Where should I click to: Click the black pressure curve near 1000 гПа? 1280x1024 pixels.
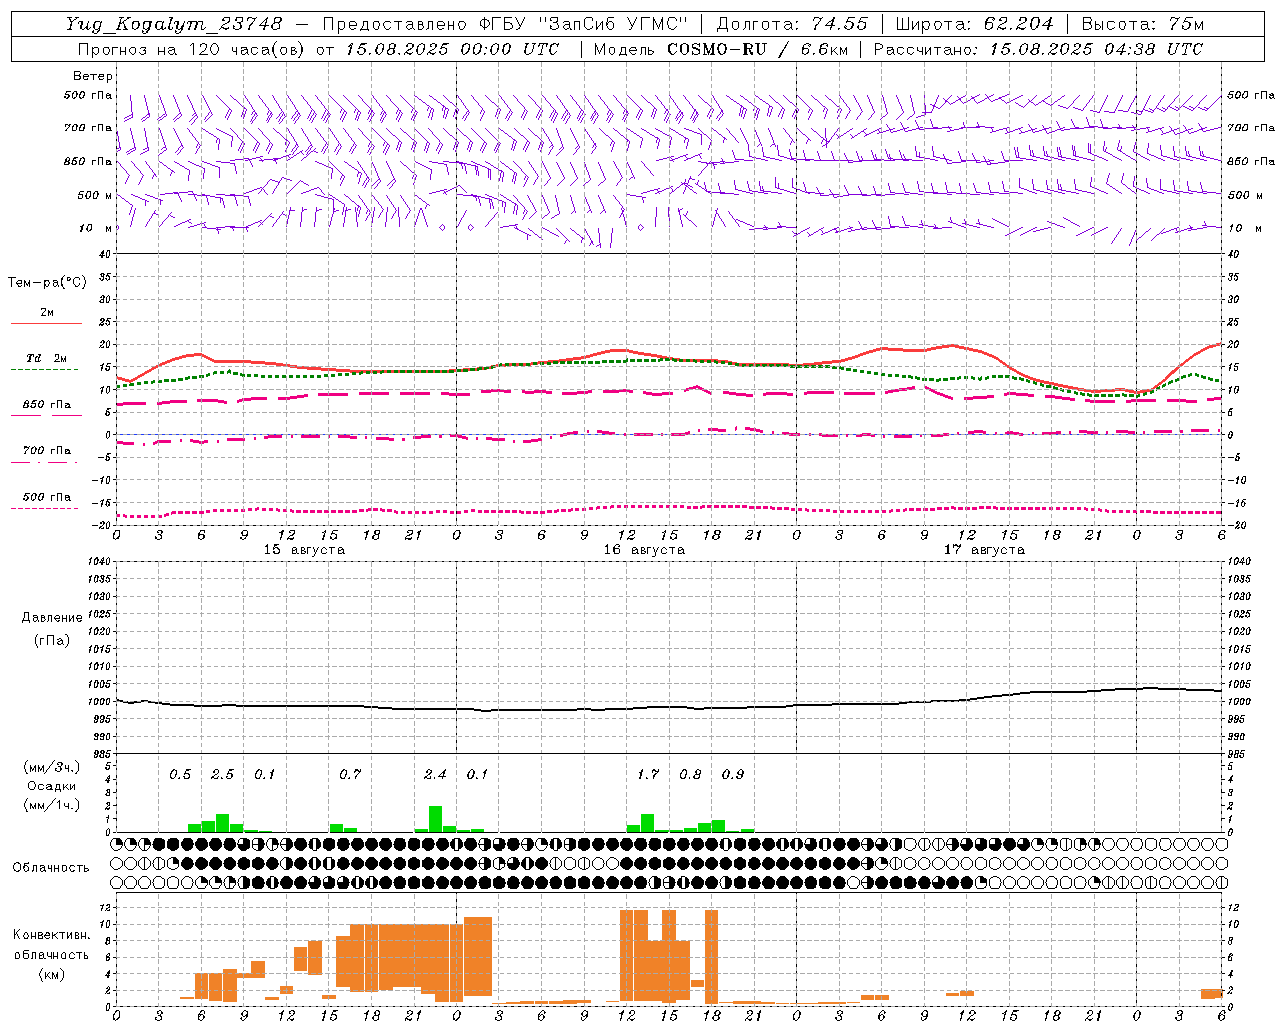tap(670, 707)
